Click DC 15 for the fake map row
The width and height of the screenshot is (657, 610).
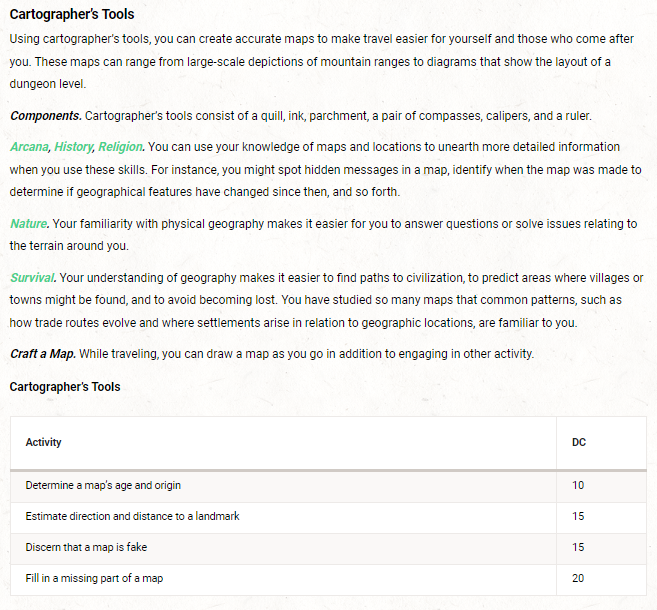pos(577,547)
